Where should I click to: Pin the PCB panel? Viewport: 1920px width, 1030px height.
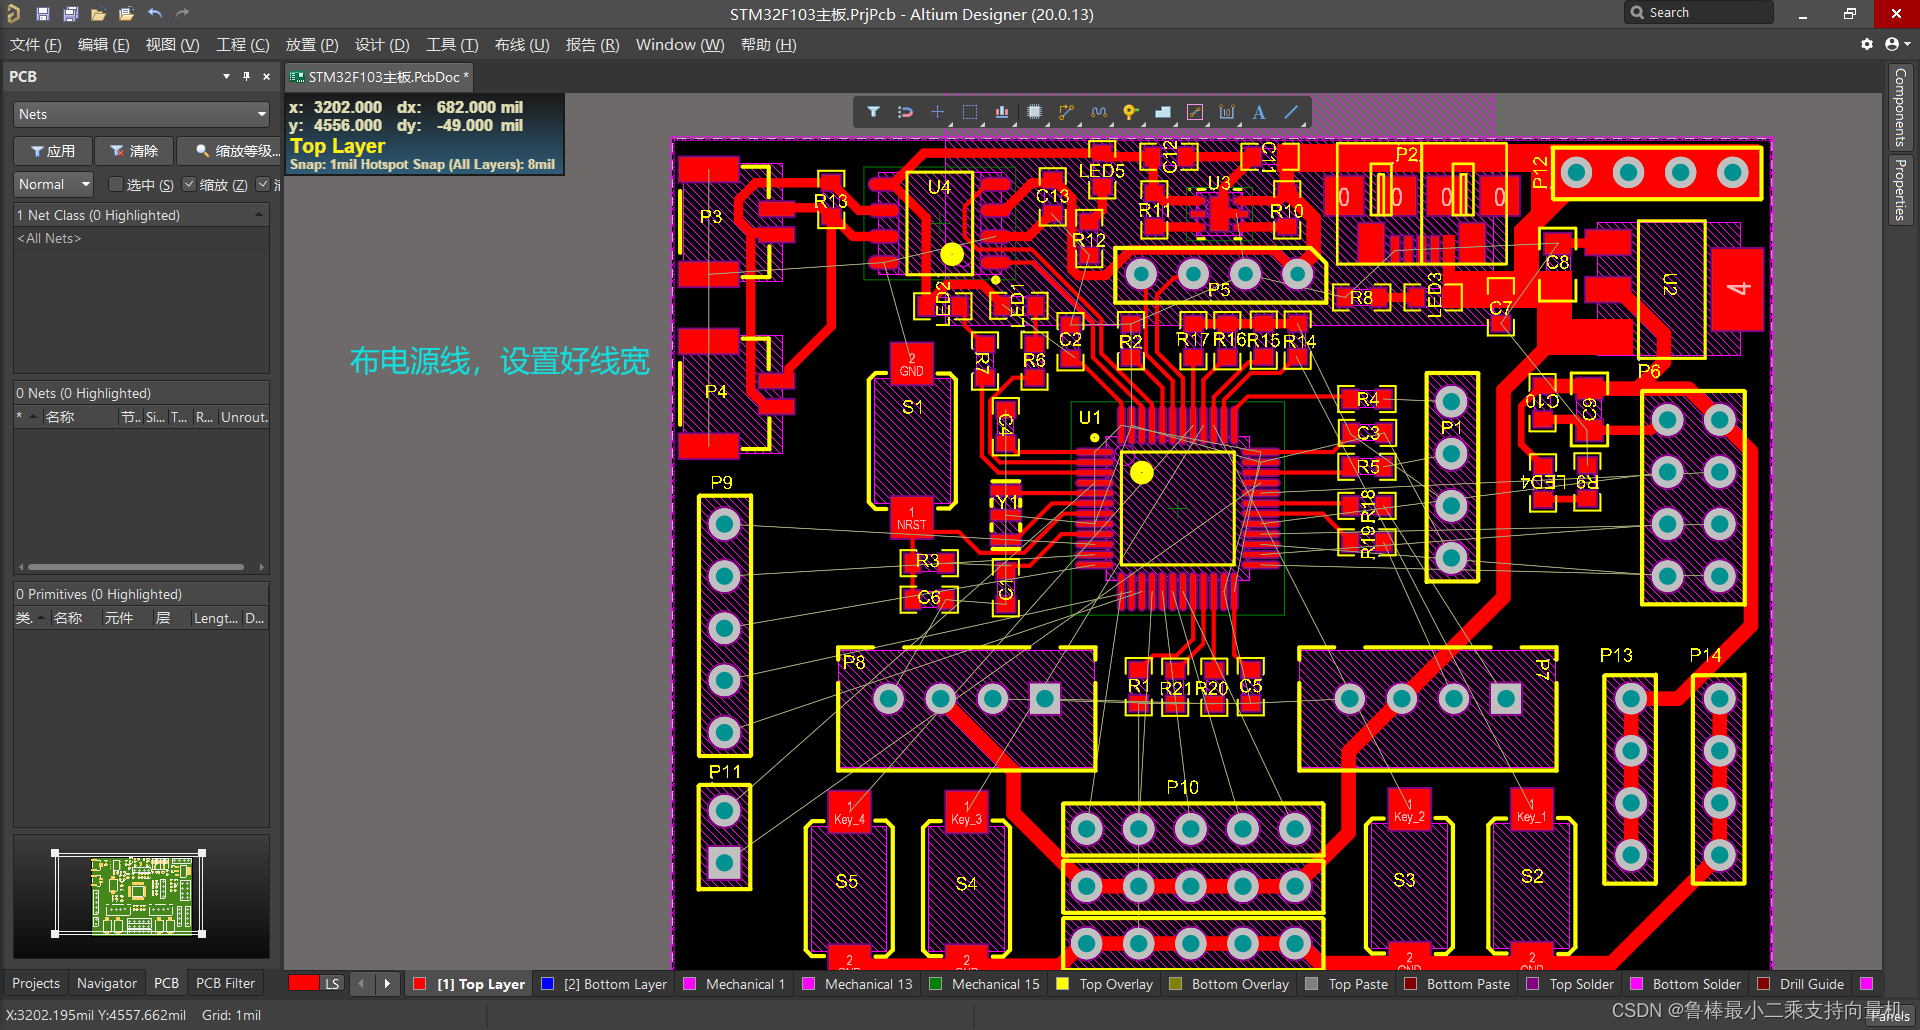tap(246, 76)
